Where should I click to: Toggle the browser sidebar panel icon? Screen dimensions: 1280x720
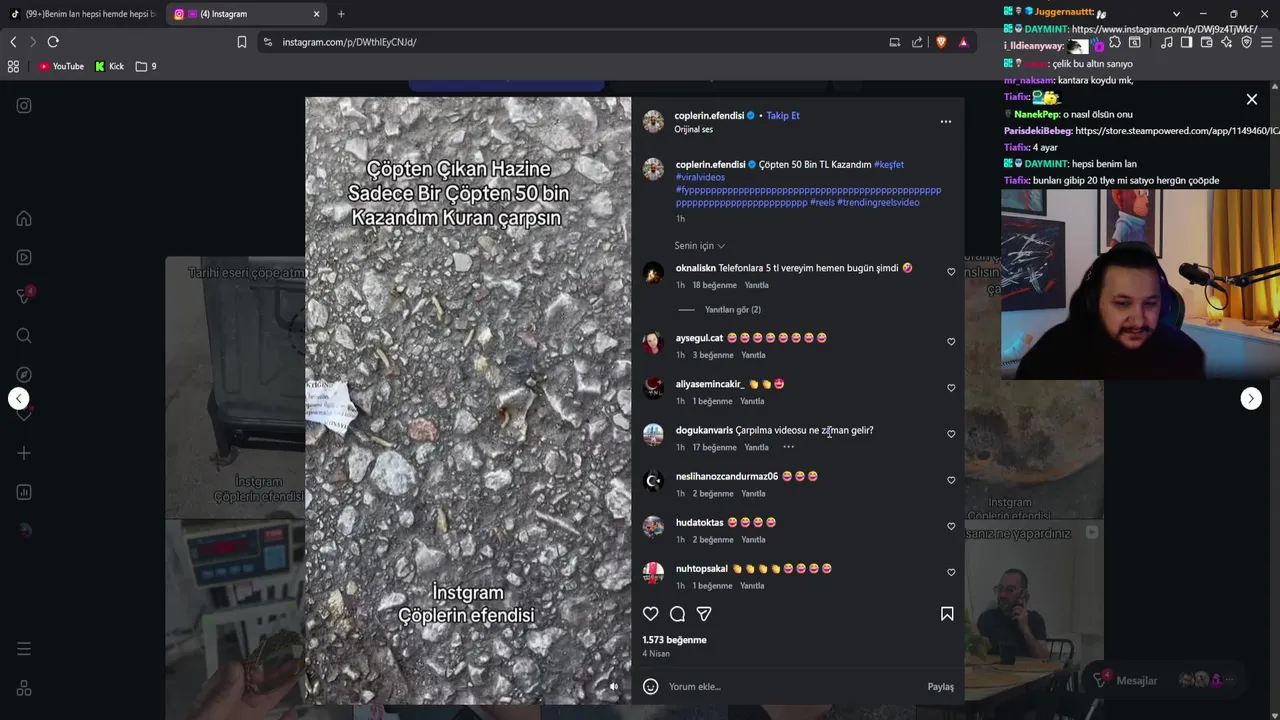[x=1186, y=43]
